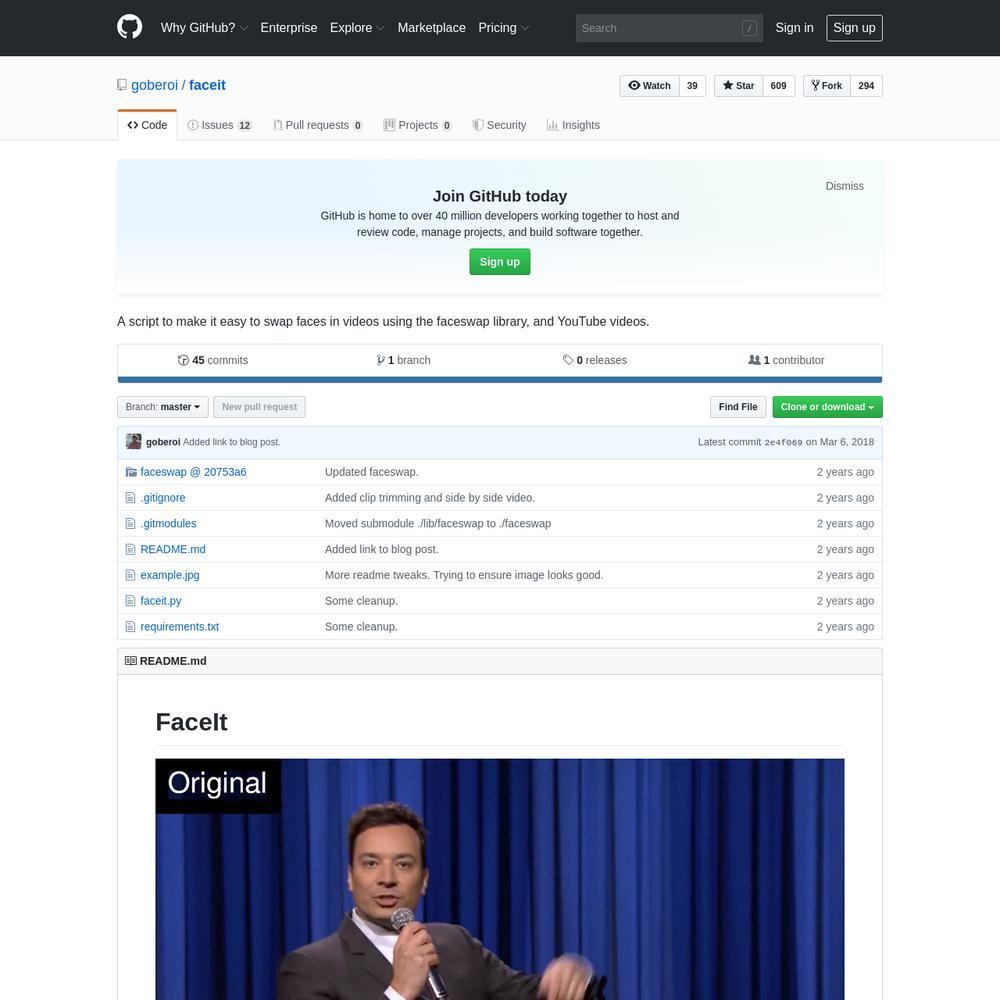
Task: Open the .gitmodules file
Action: click(x=168, y=524)
